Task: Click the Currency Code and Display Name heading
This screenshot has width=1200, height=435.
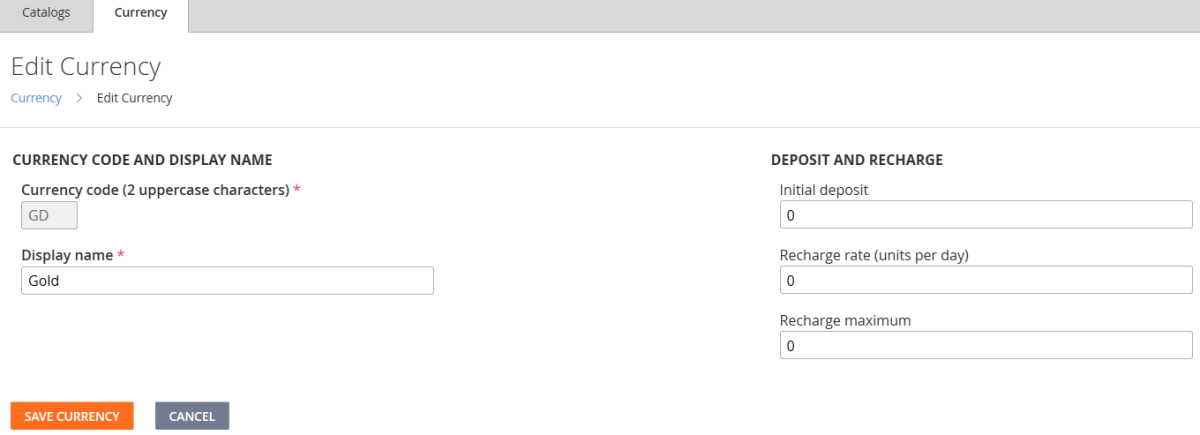Action: [142, 160]
